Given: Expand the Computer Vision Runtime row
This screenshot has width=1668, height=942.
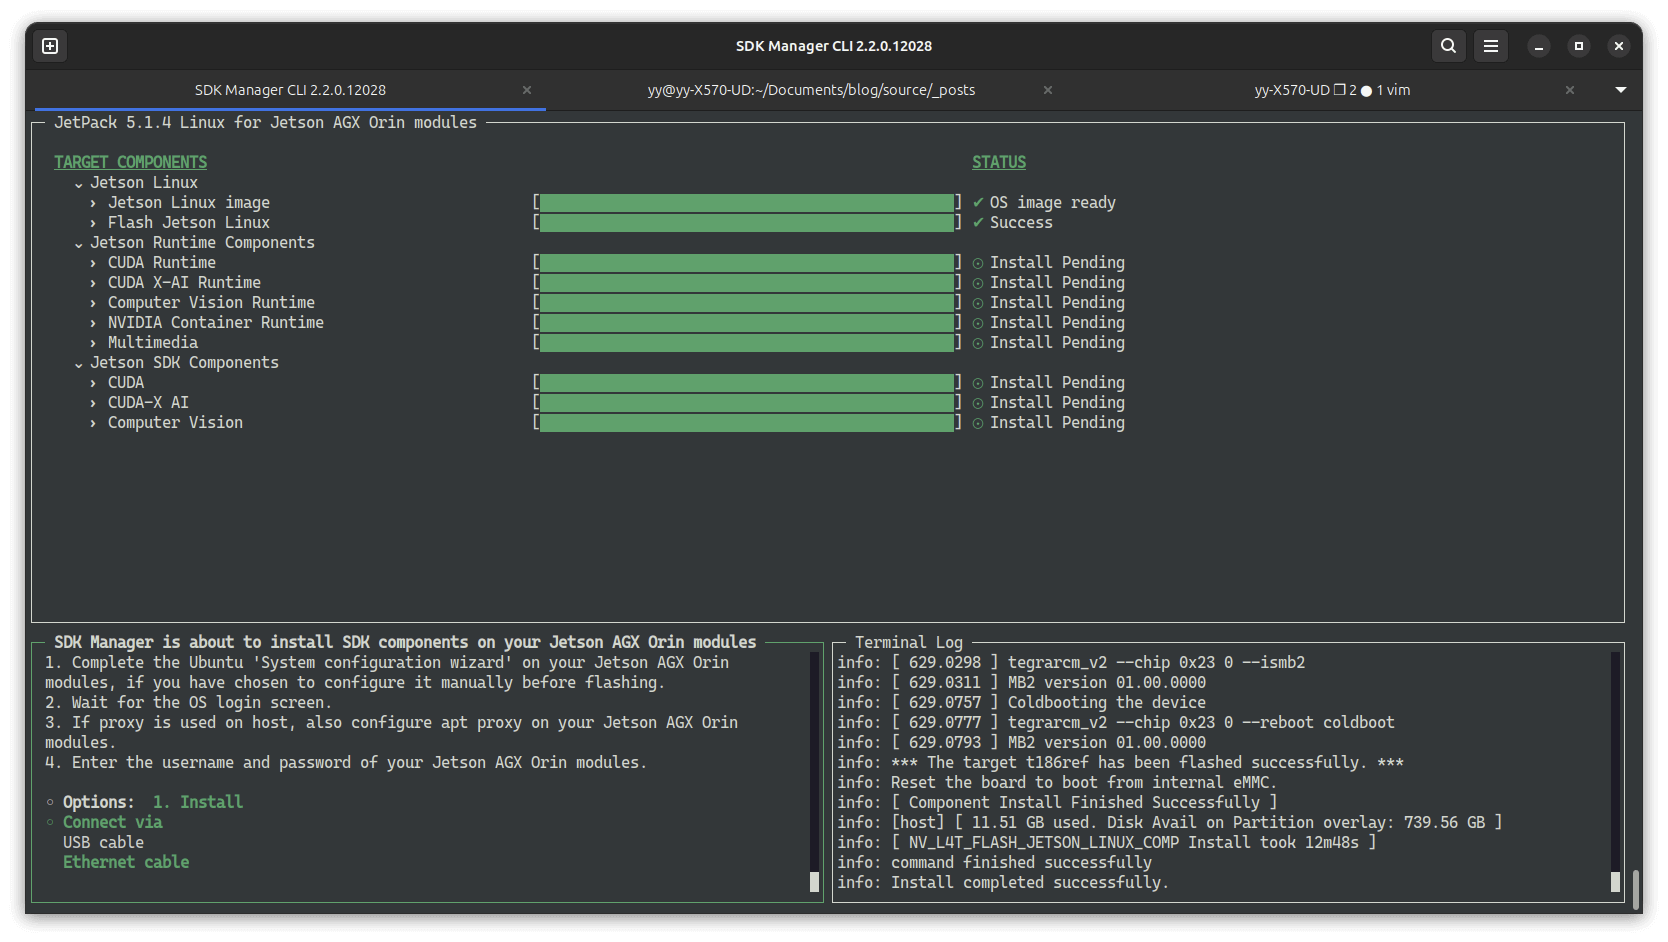Looking at the screenshot, I should (93, 303).
